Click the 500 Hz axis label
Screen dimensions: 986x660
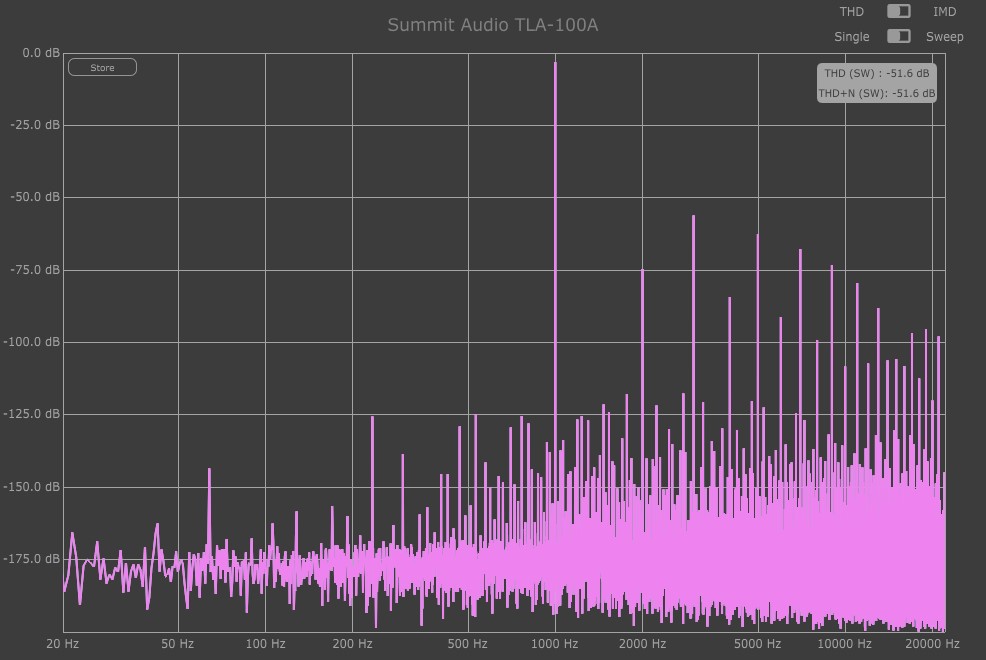(467, 644)
